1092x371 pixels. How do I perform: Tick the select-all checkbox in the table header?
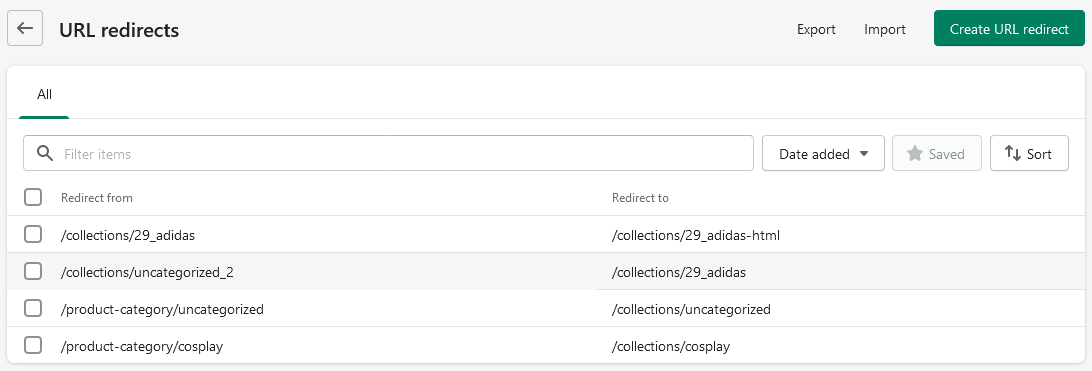coord(33,197)
